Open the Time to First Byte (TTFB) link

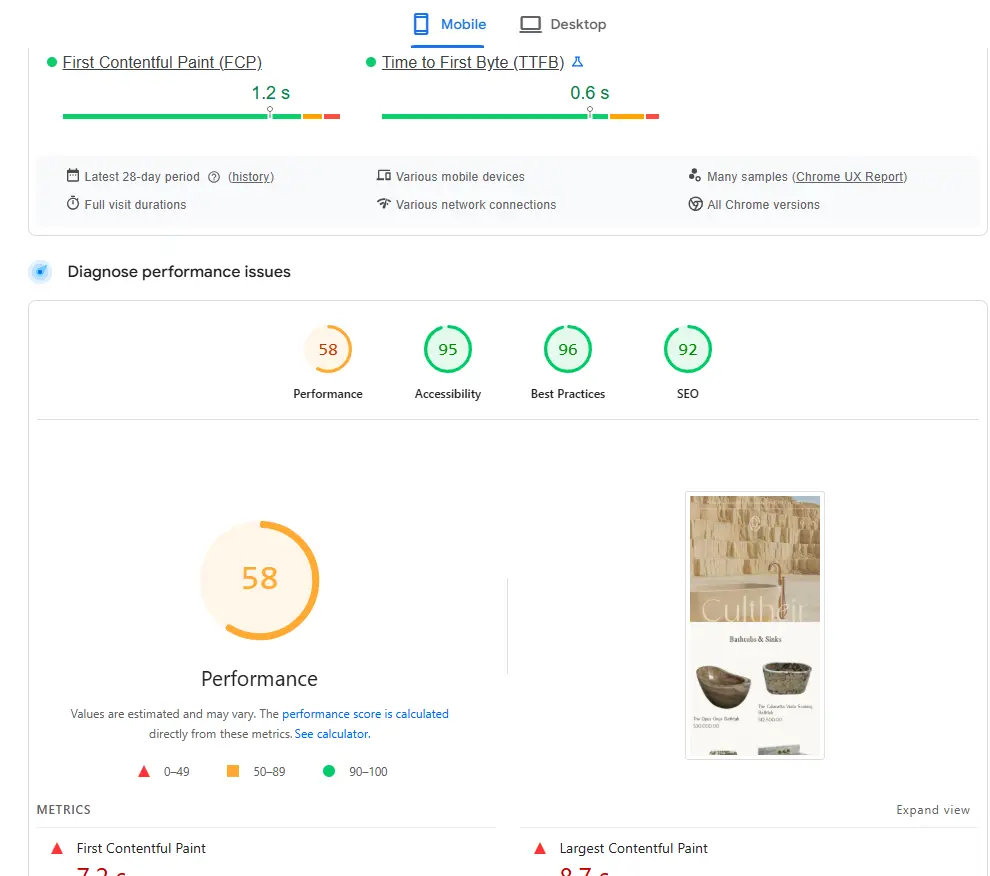[473, 62]
